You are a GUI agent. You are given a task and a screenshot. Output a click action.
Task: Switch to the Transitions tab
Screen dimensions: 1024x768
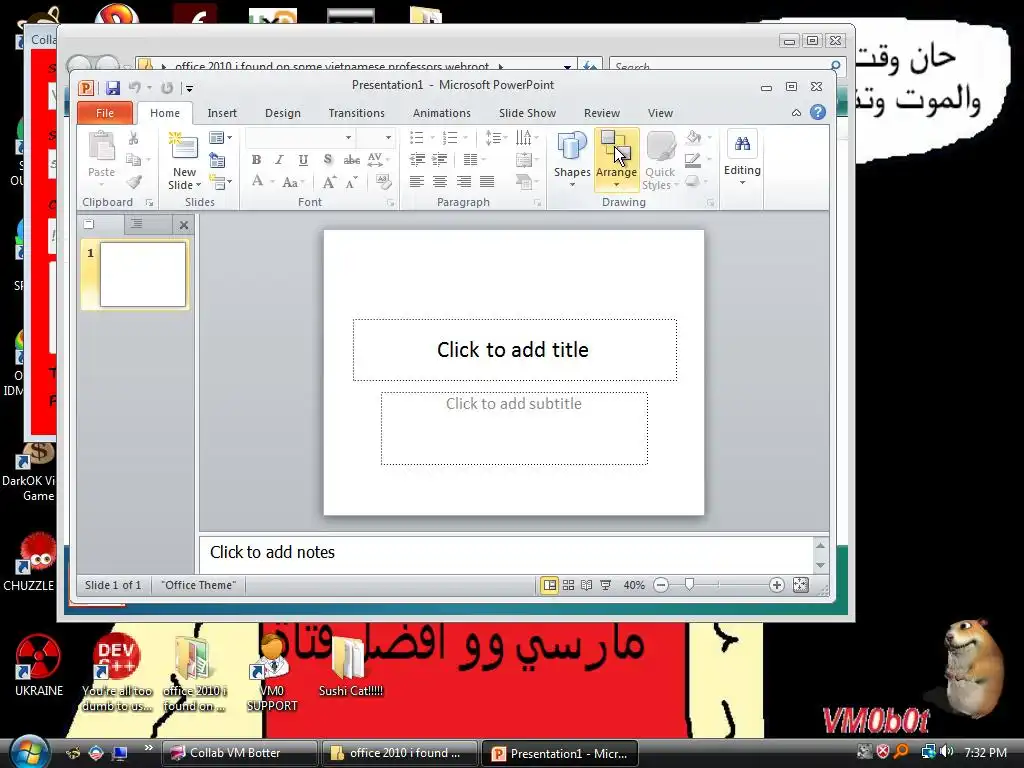pyautogui.click(x=357, y=113)
